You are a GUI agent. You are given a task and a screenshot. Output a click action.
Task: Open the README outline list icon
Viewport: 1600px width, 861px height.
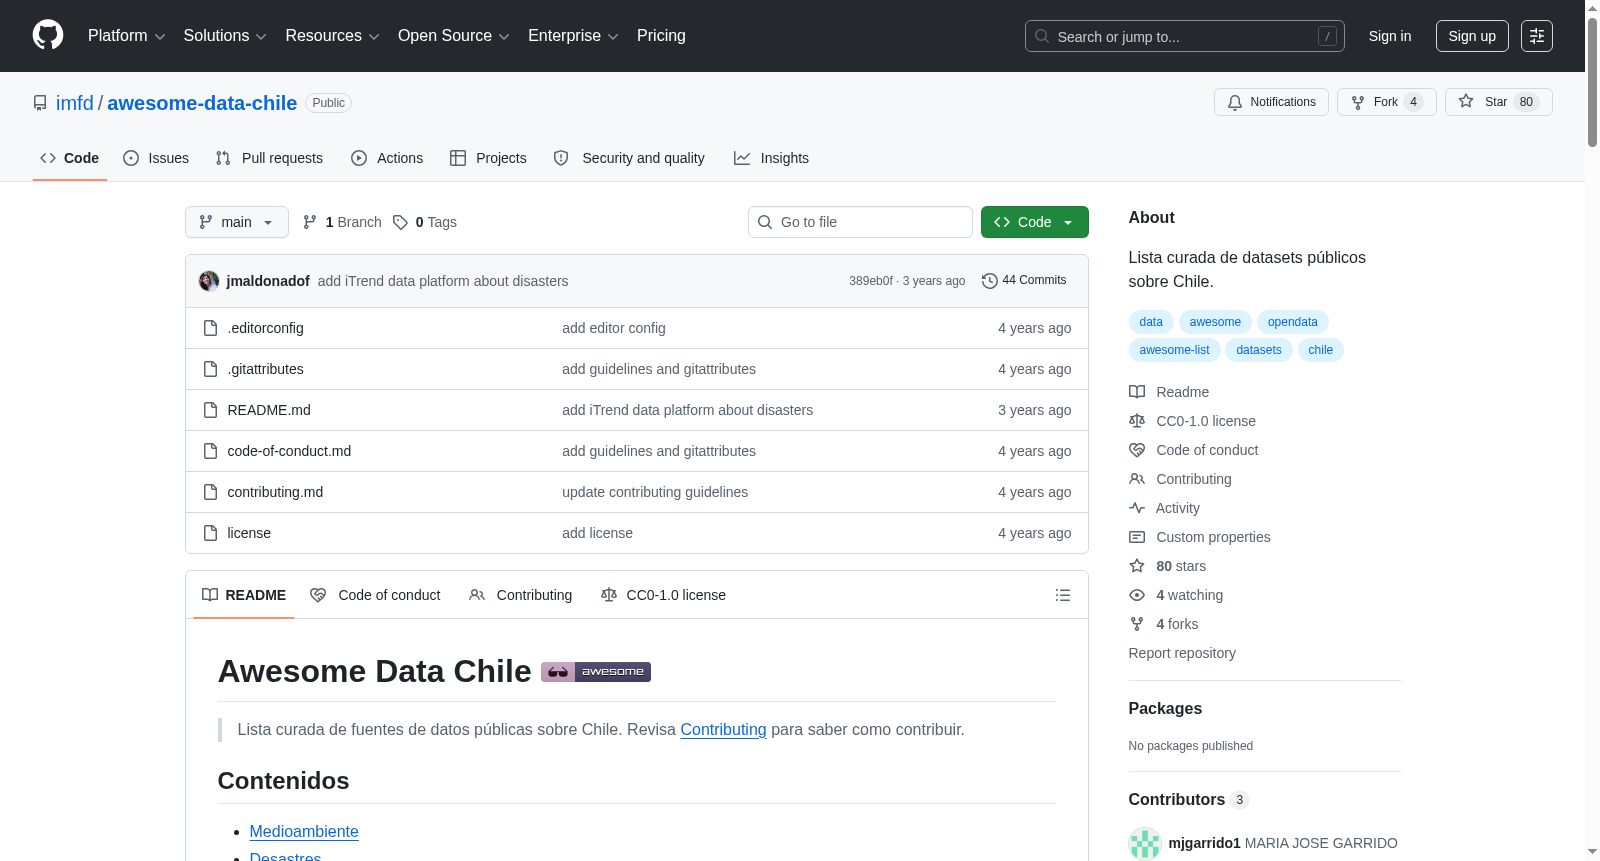1063,595
